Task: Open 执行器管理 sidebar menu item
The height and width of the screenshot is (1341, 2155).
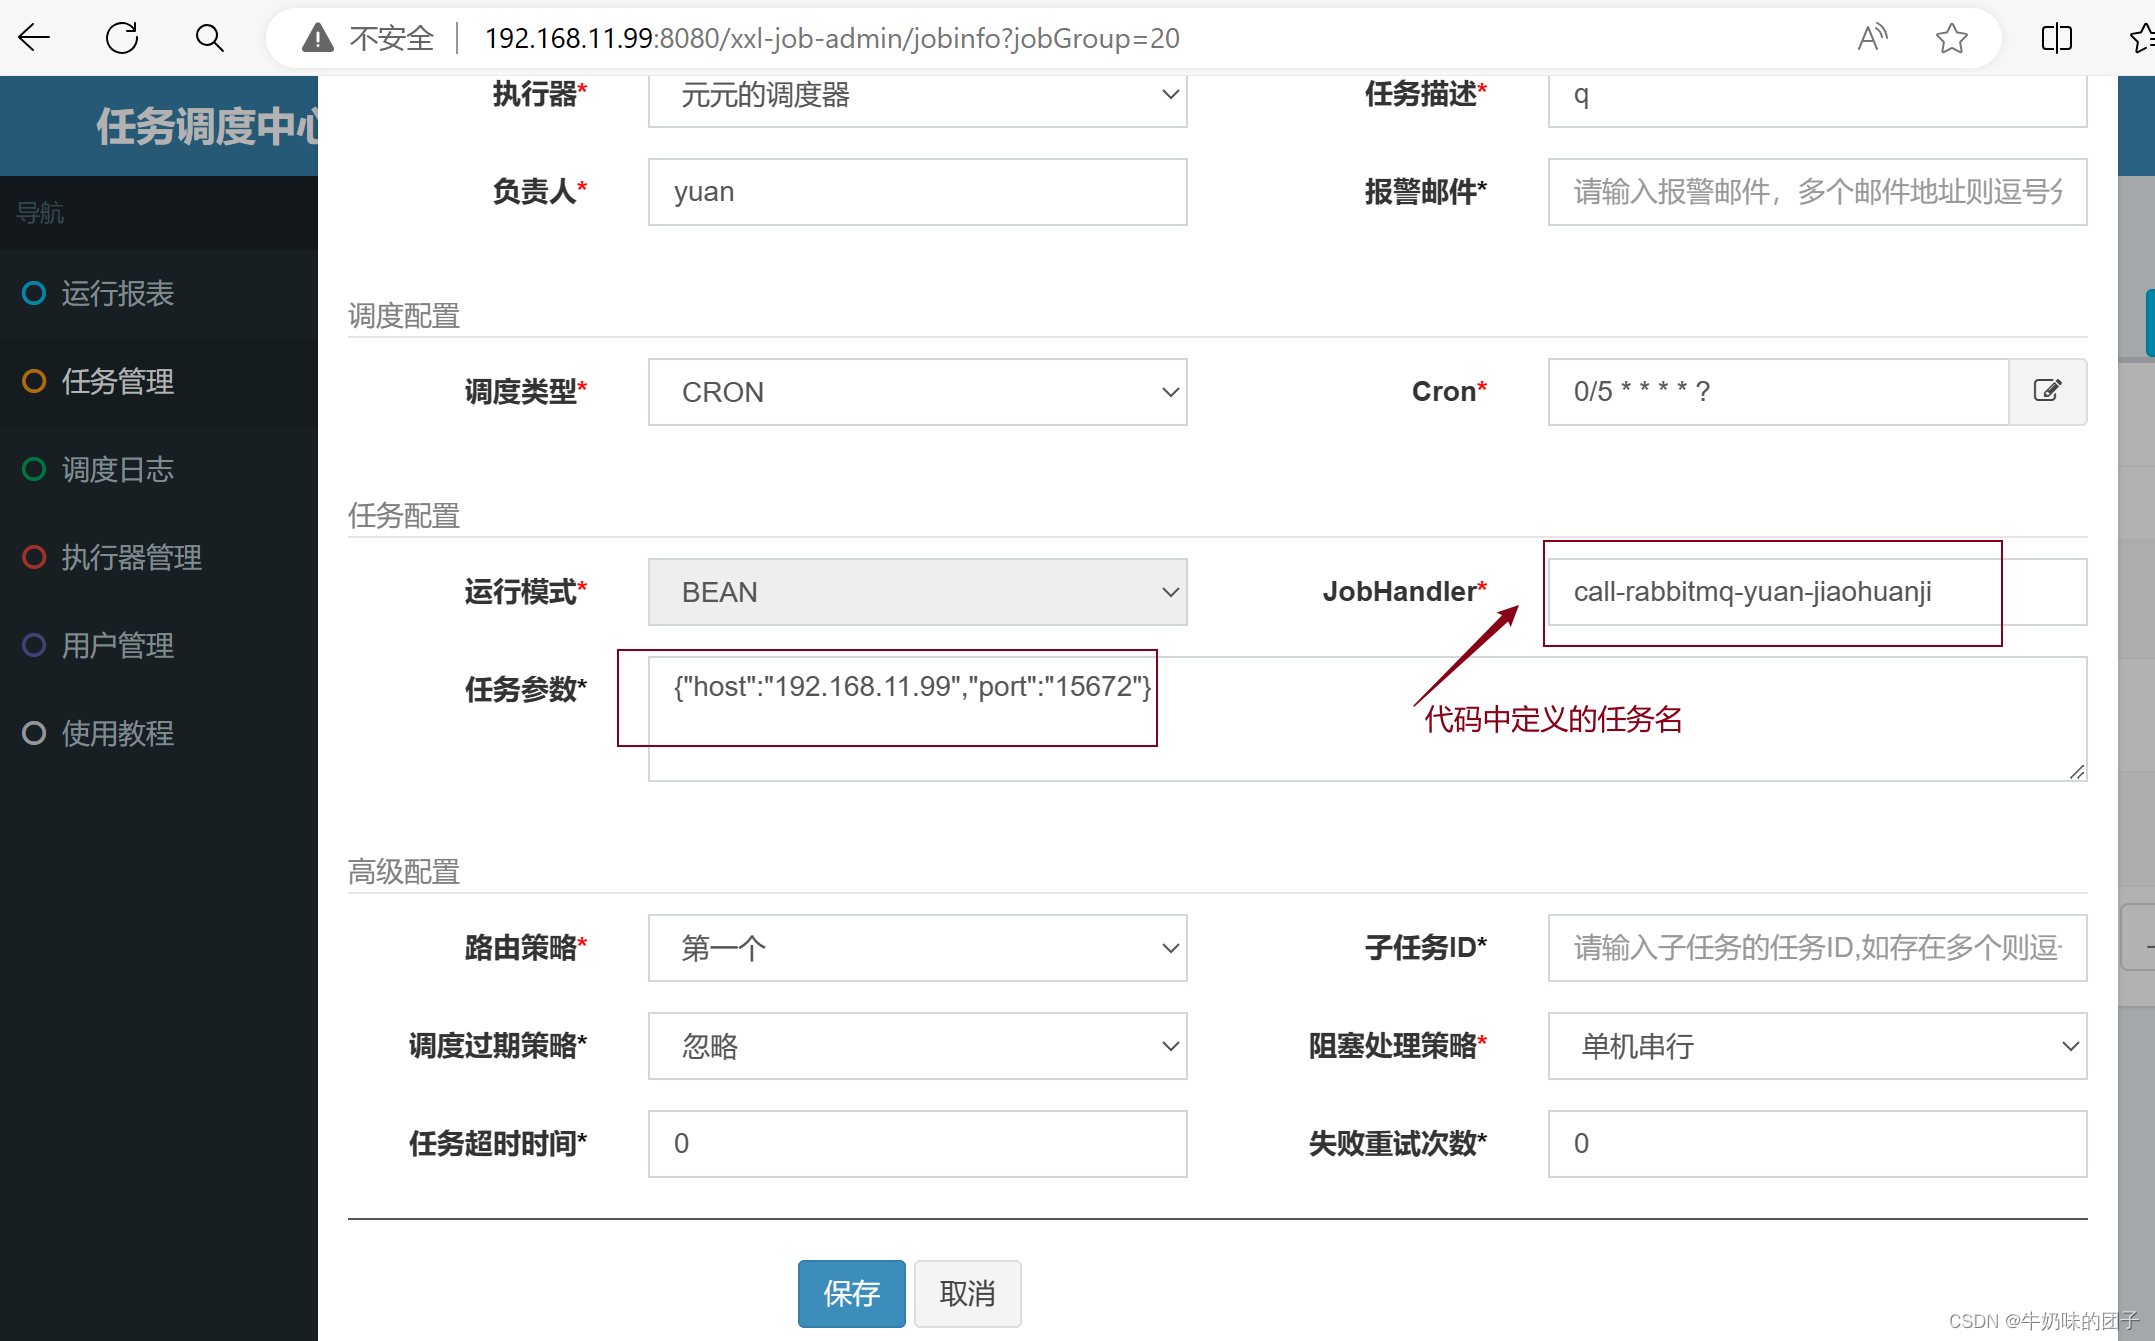Action: tap(131, 557)
